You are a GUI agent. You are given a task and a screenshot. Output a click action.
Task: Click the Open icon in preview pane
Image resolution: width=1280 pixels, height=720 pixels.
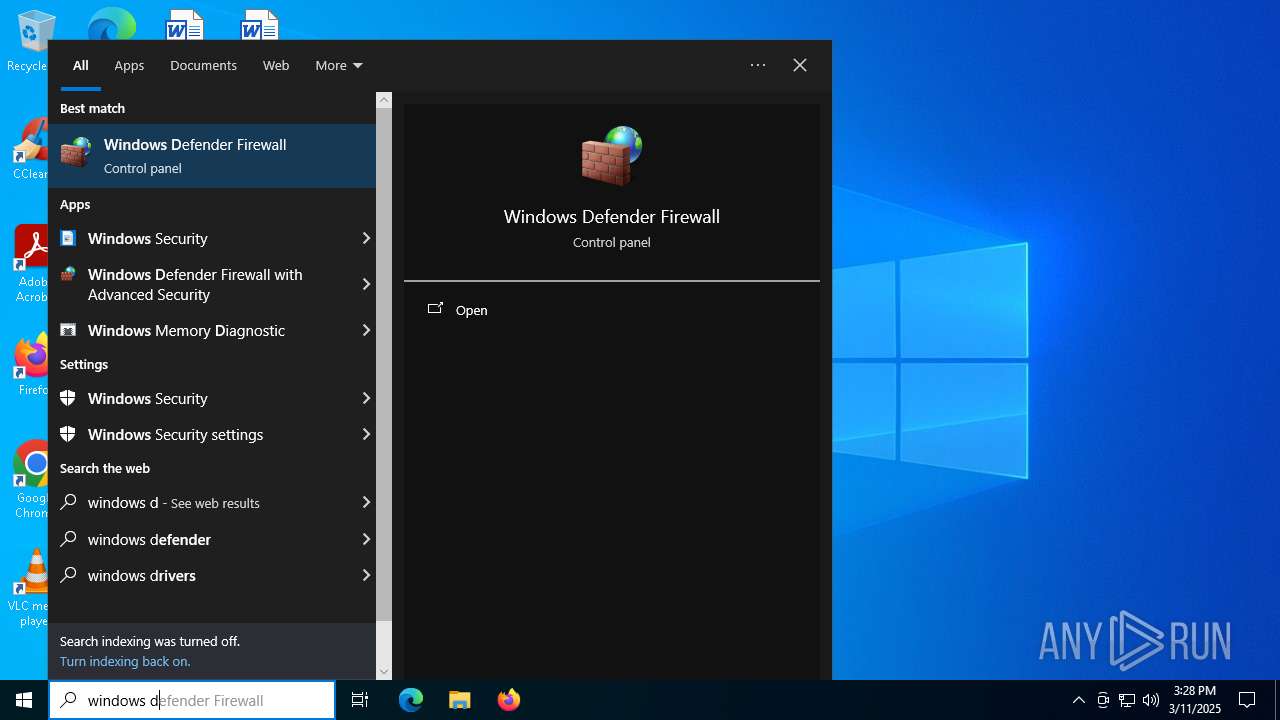435,309
